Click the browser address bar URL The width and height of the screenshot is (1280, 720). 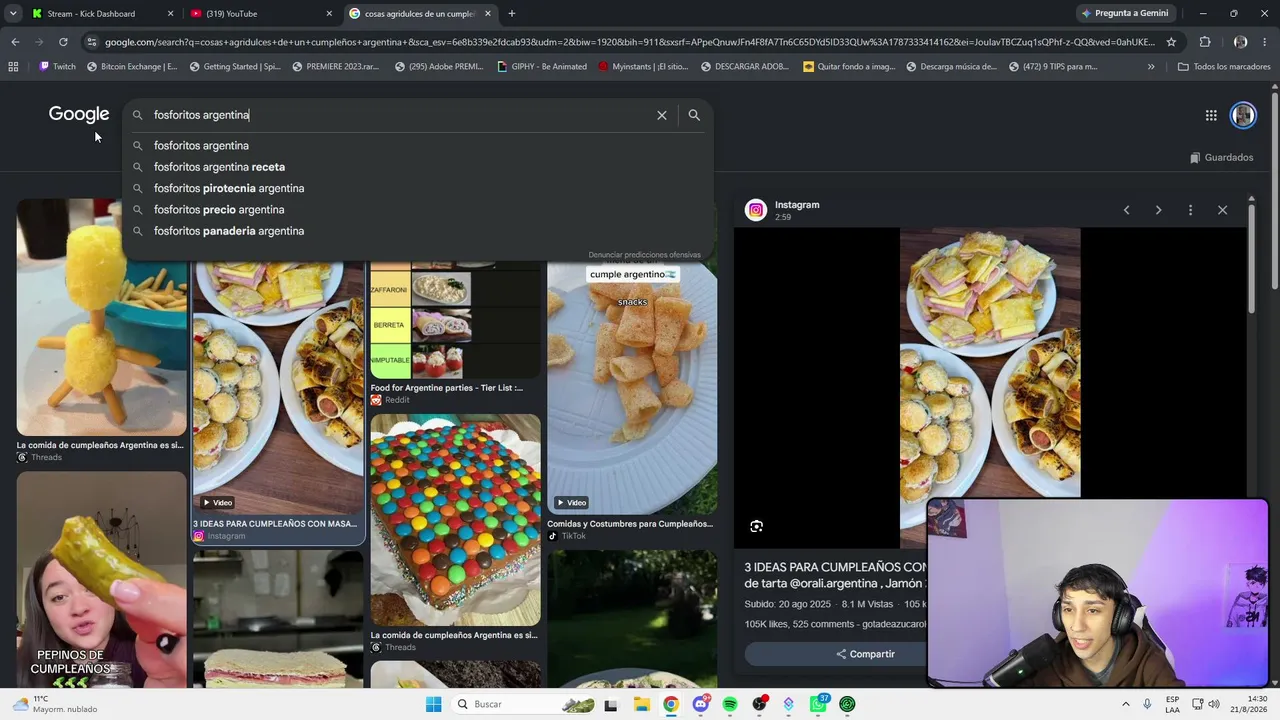coord(630,42)
